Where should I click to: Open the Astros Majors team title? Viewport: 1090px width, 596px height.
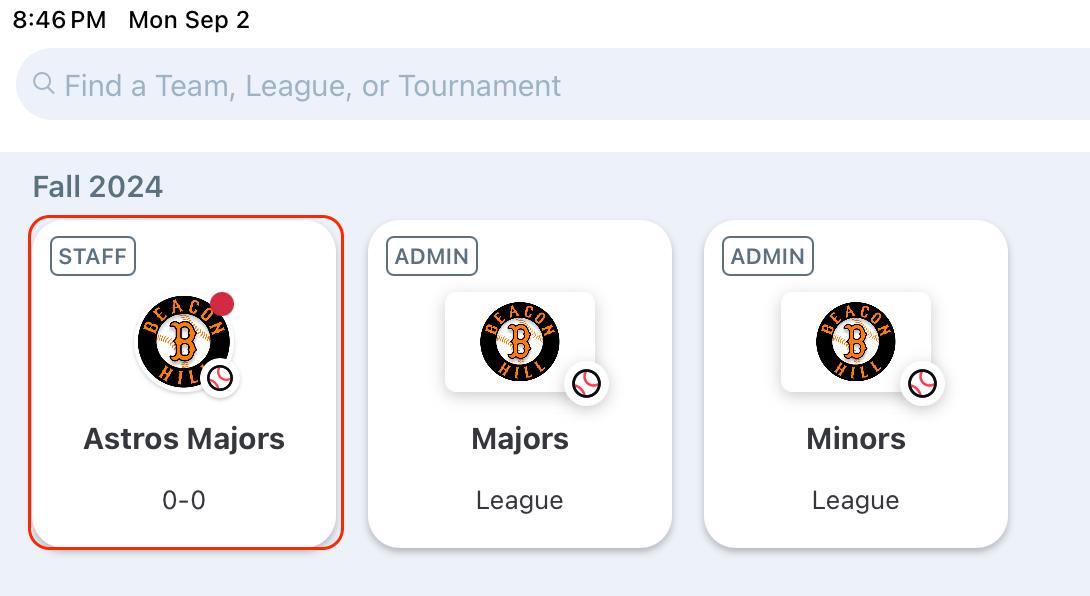[x=184, y=439]
